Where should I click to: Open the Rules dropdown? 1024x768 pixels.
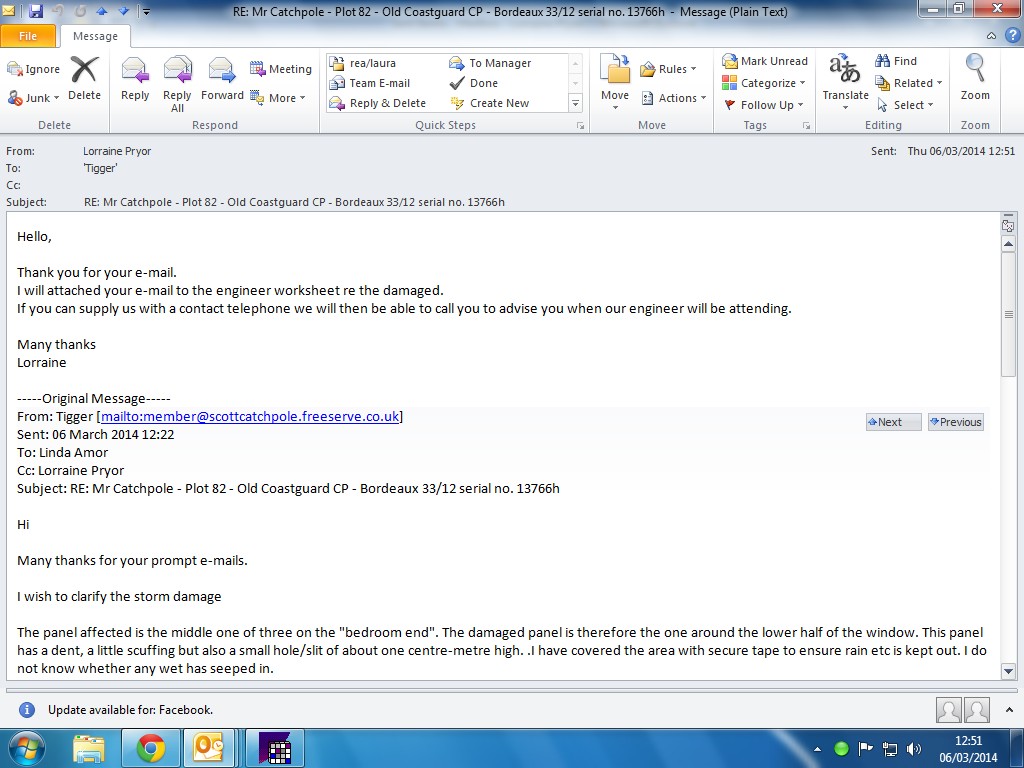[x=668, y=69]
